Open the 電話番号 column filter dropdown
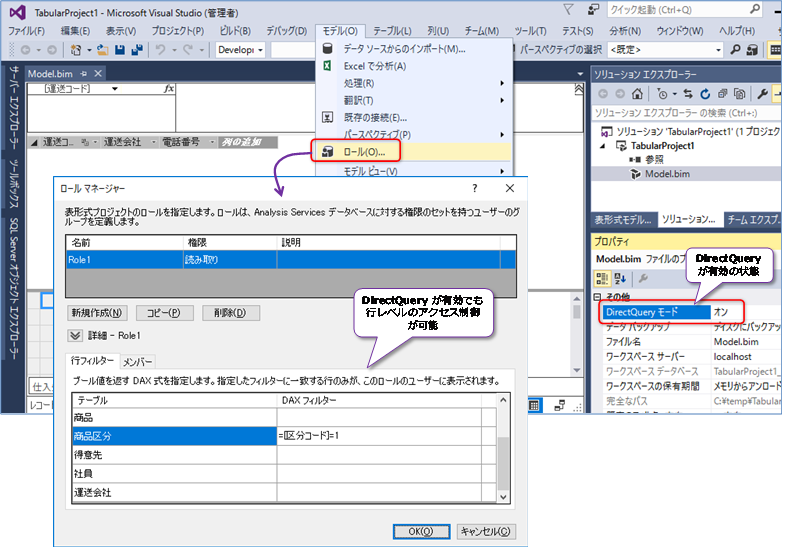The width and height of the screenshot is (800, 549). pyautogui.click(x=212, y=142)
